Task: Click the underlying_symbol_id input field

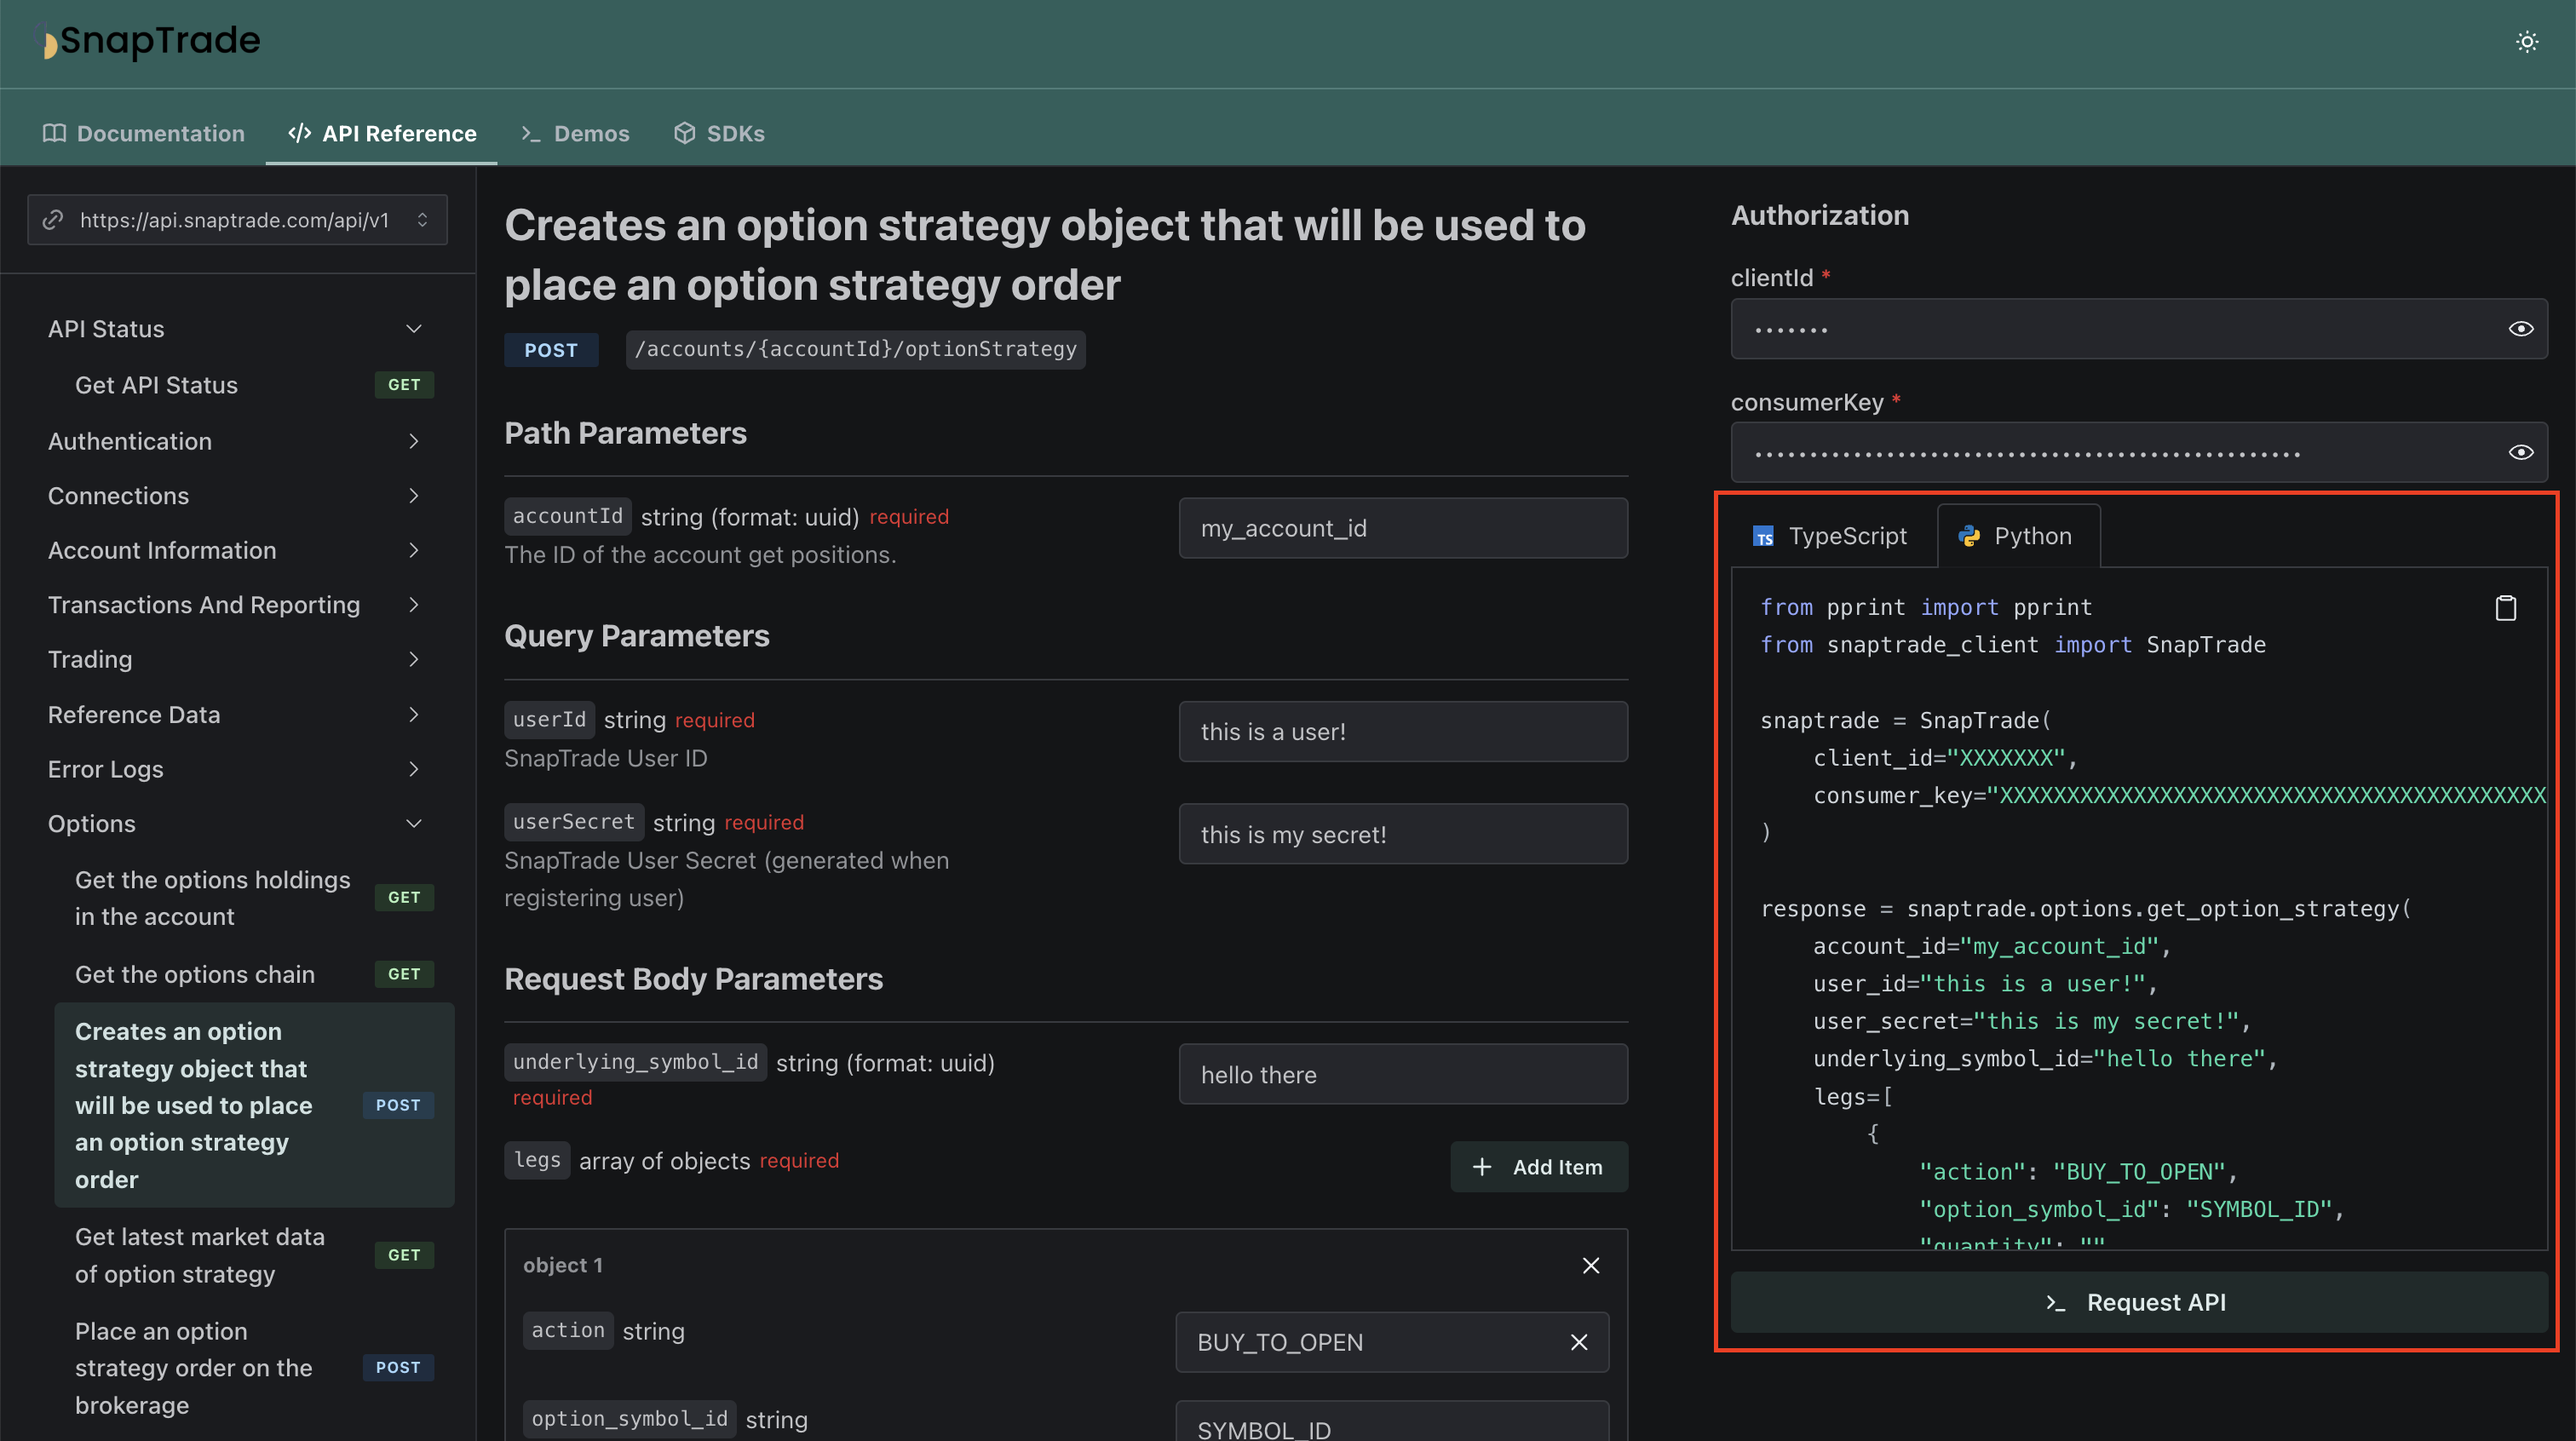Action: (1403, 1074)
